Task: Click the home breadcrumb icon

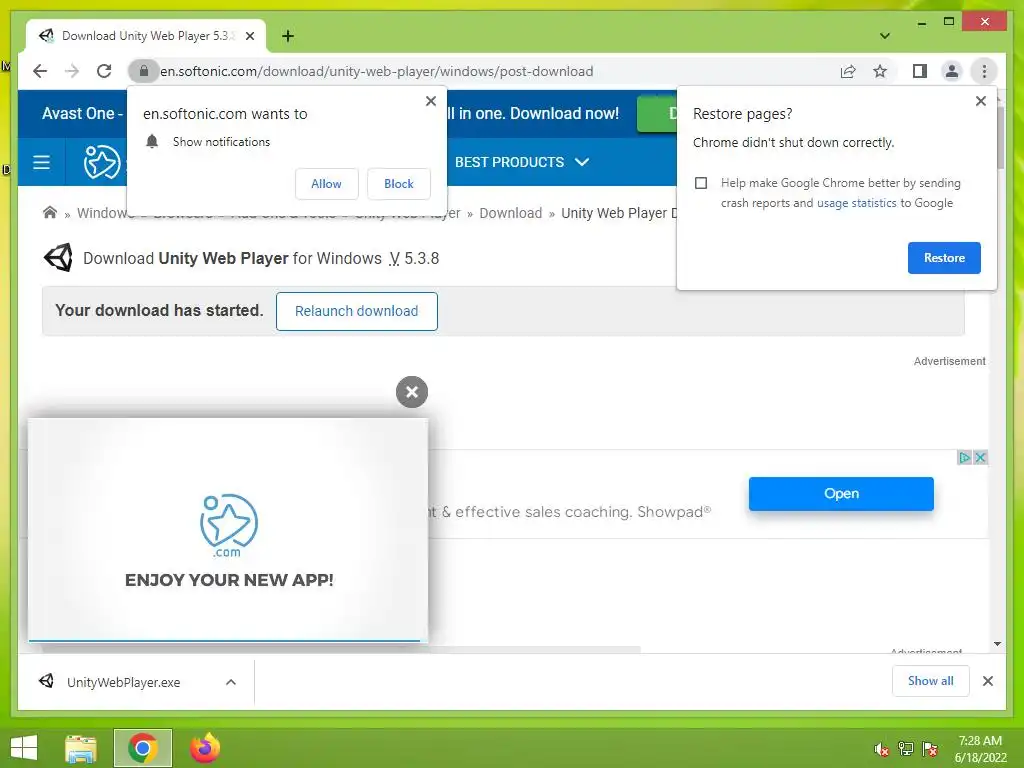Action: (50, 213)
